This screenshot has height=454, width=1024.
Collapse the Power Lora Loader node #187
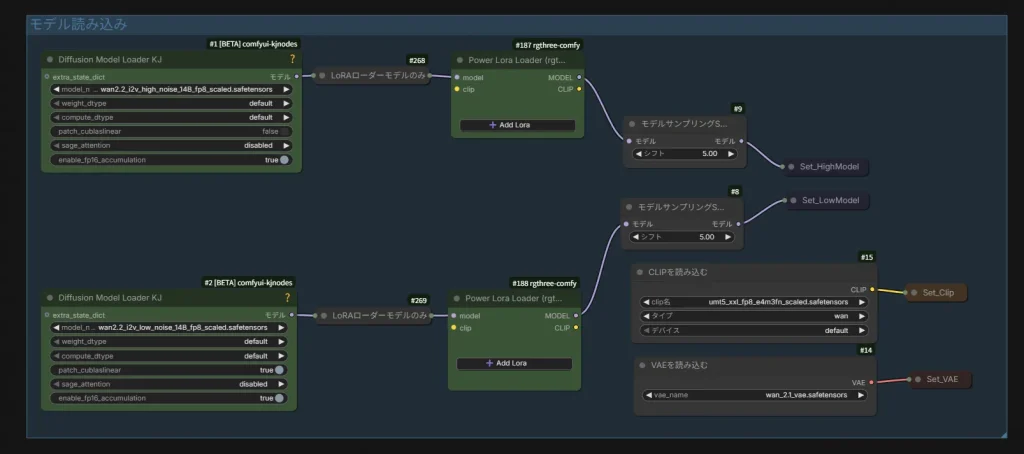point(460,60)
